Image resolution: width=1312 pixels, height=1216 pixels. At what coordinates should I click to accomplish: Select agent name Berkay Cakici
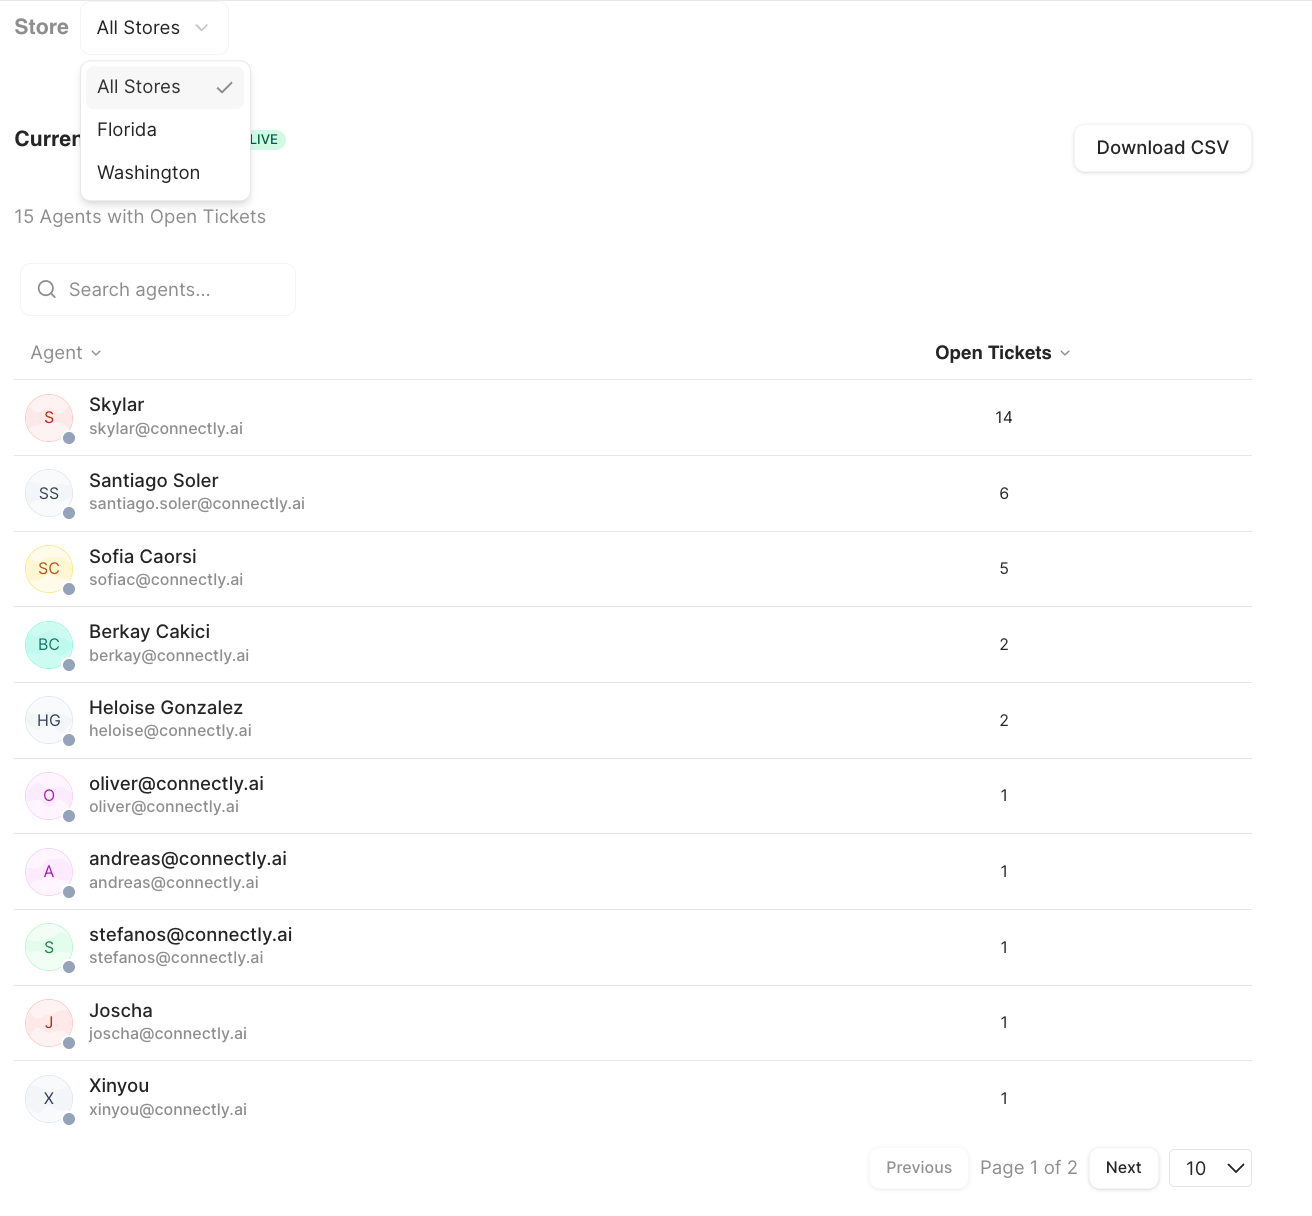click(149, 632)
